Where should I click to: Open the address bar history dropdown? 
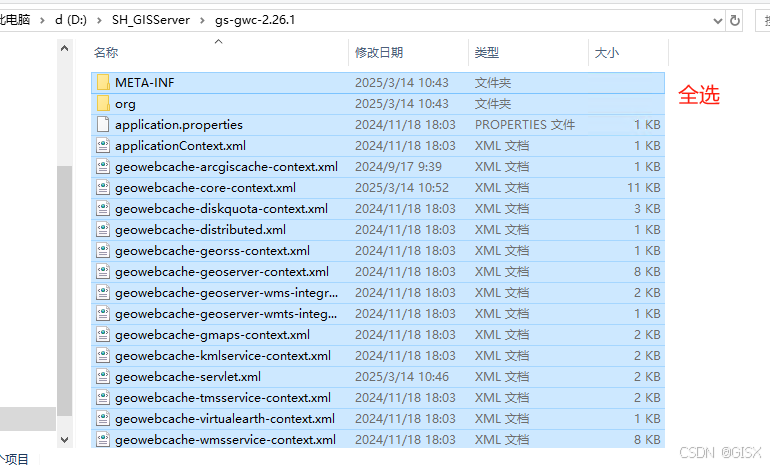(717, 21)
